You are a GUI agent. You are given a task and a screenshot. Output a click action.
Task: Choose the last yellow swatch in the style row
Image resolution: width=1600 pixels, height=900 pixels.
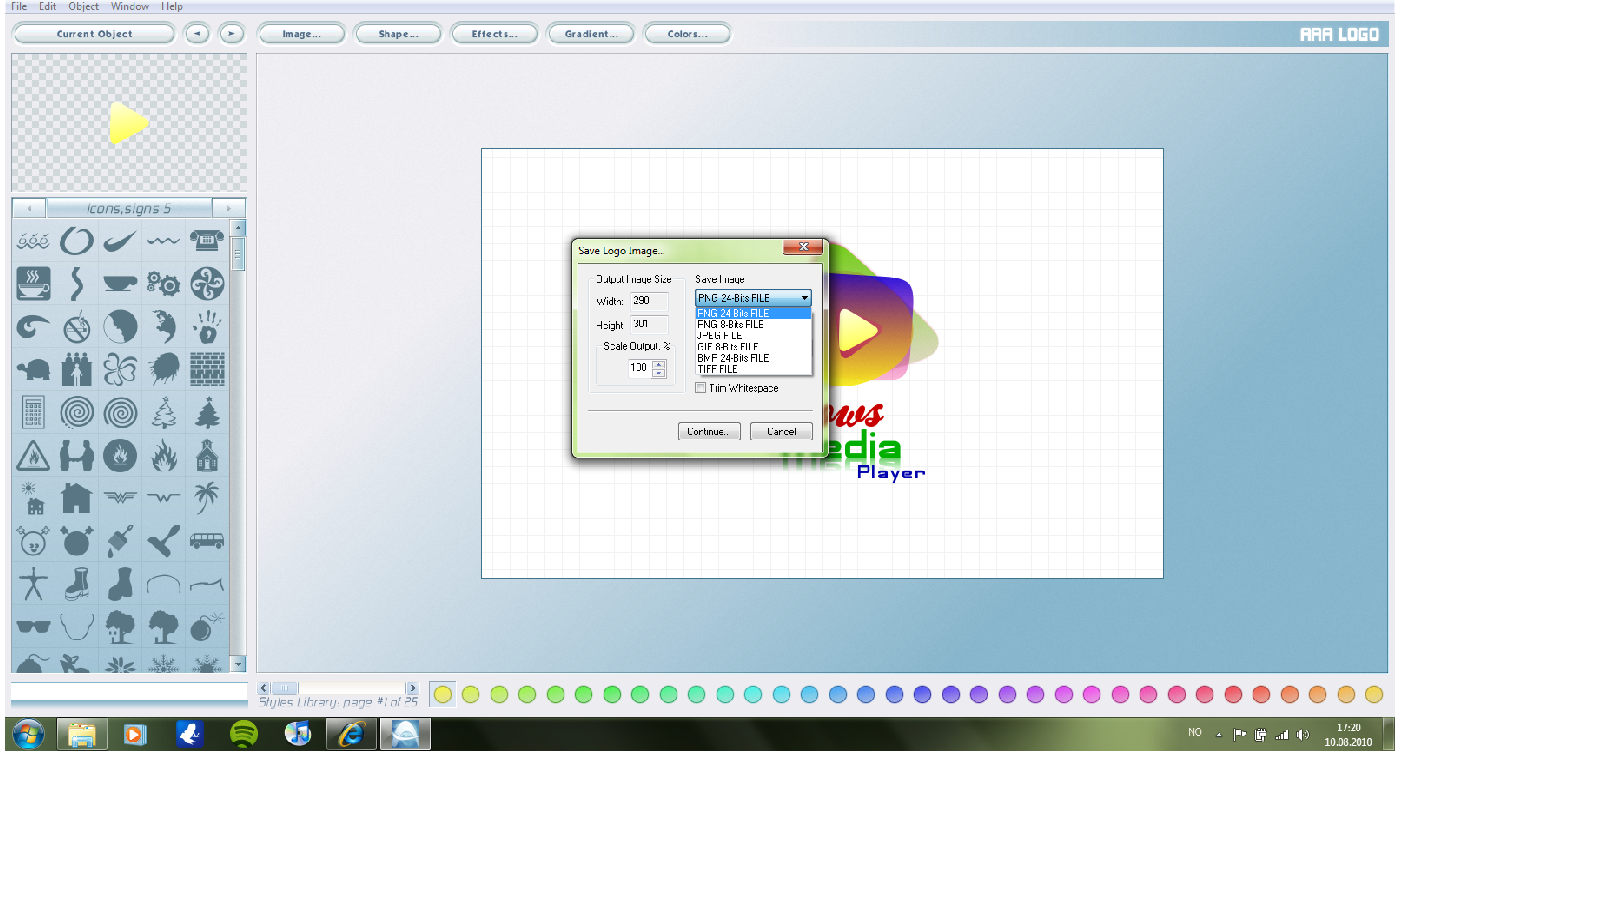(1374, 694)
